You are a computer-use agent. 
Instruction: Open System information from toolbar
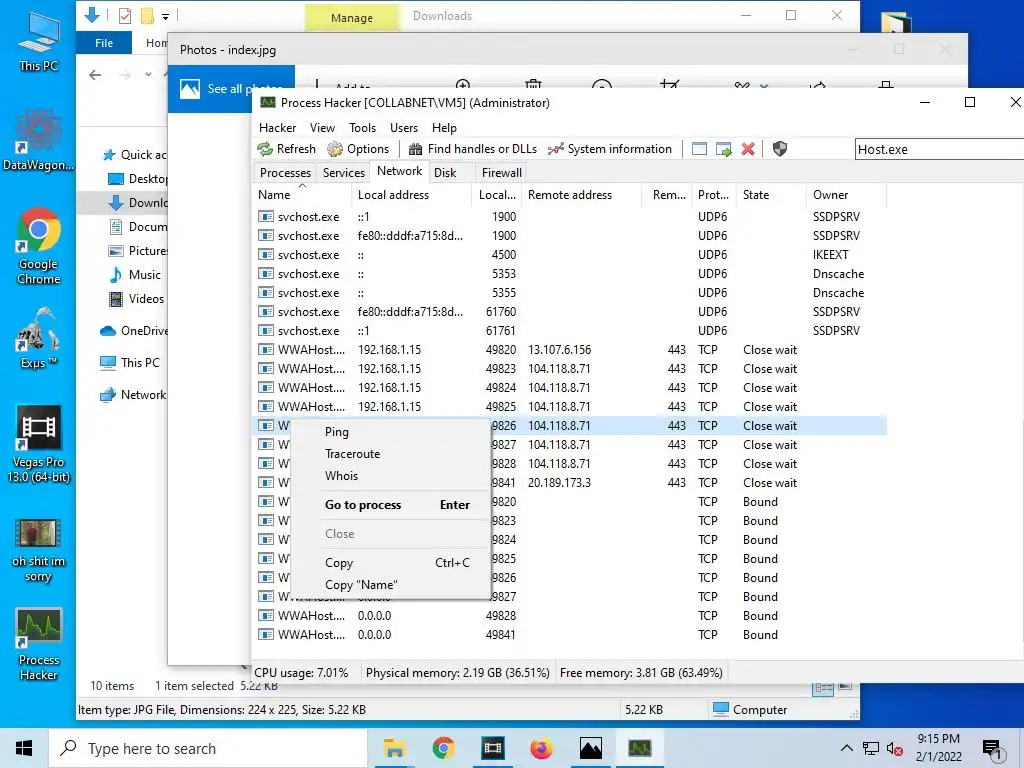coord(609,149)
